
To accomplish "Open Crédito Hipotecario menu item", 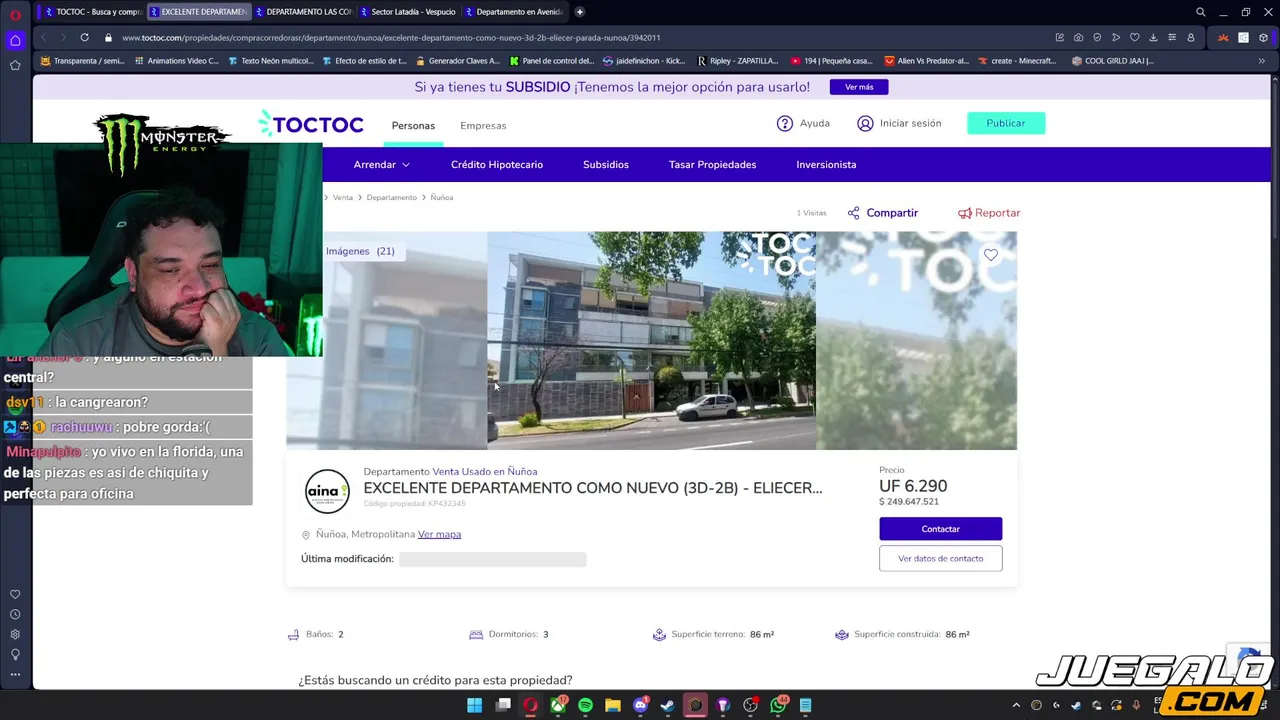I will tap(497, 165).
